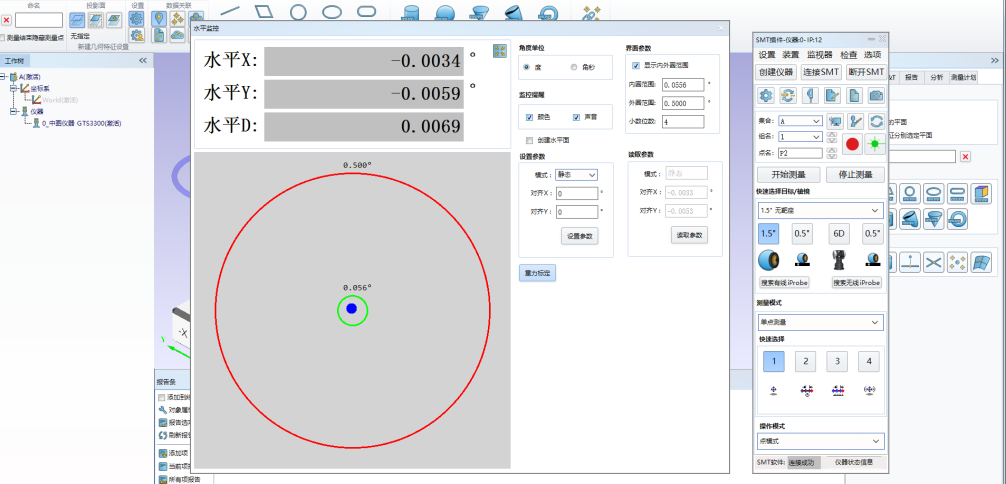Enable the 创建水平面 checkbox
Viewport: 1006px width, 484px height.
click(530, 140)
